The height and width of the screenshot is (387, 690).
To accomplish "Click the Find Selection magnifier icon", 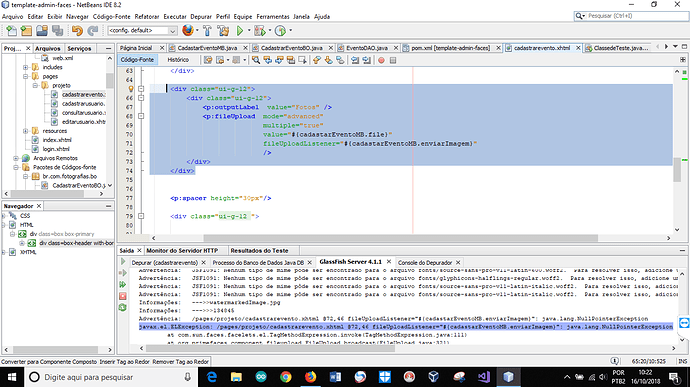I will (x=256, y=60).
